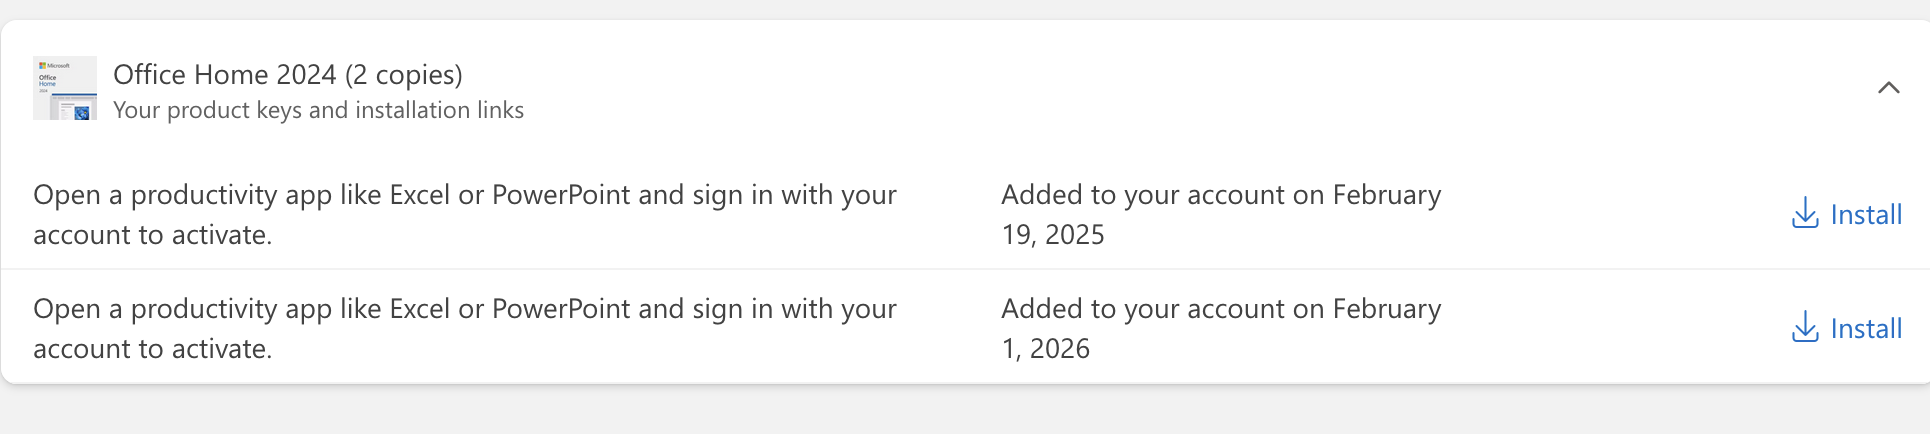Click "account to activate." in the second row

coord(152,349)
